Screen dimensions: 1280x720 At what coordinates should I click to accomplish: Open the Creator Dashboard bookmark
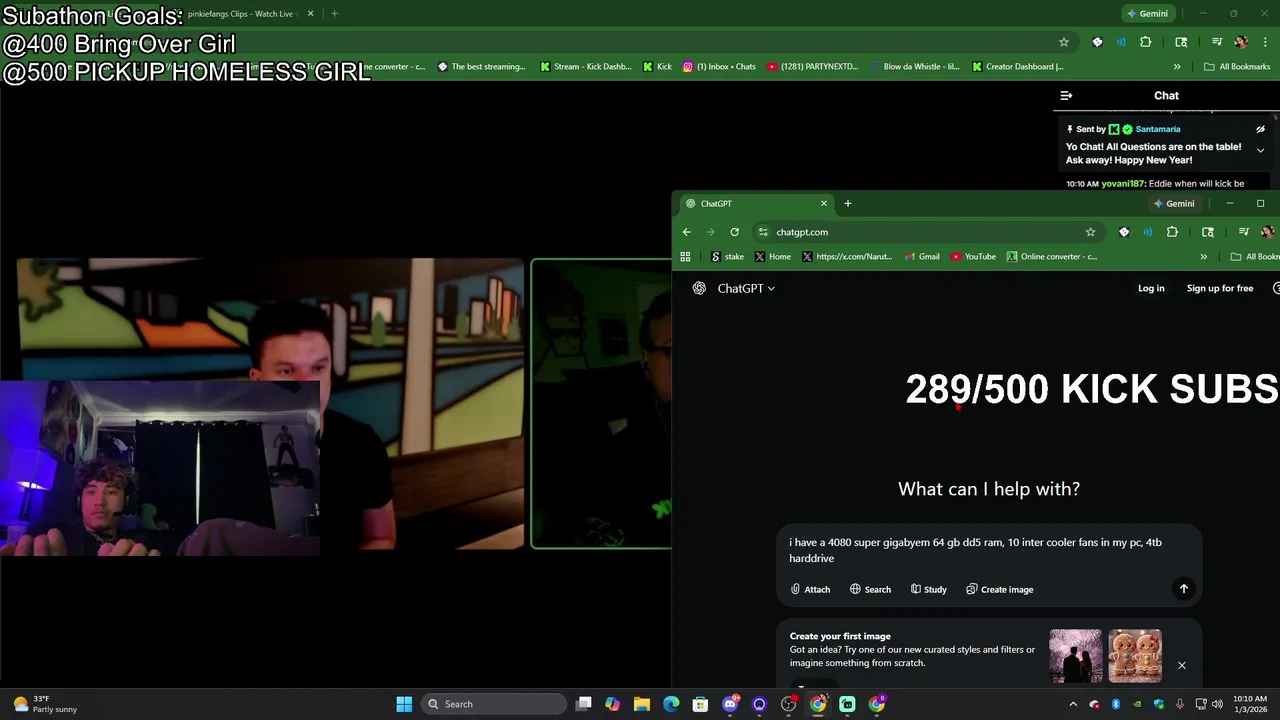[x=1017, y=67]
